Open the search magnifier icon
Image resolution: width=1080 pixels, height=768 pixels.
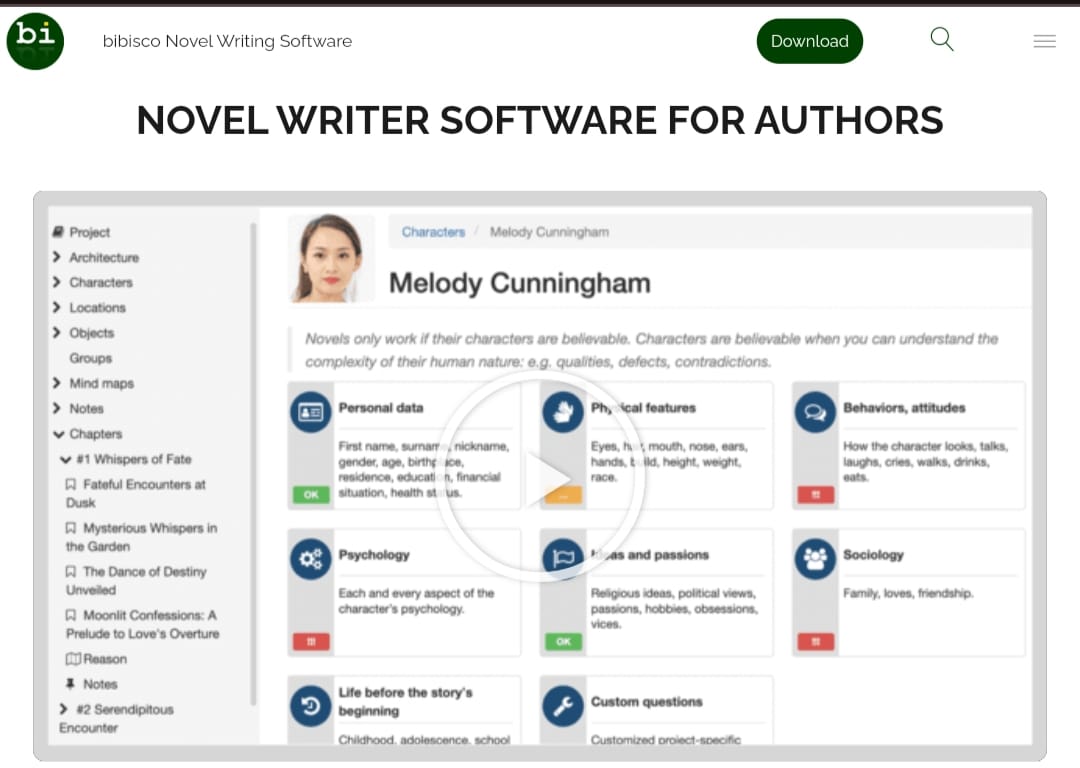coord(942,39)
